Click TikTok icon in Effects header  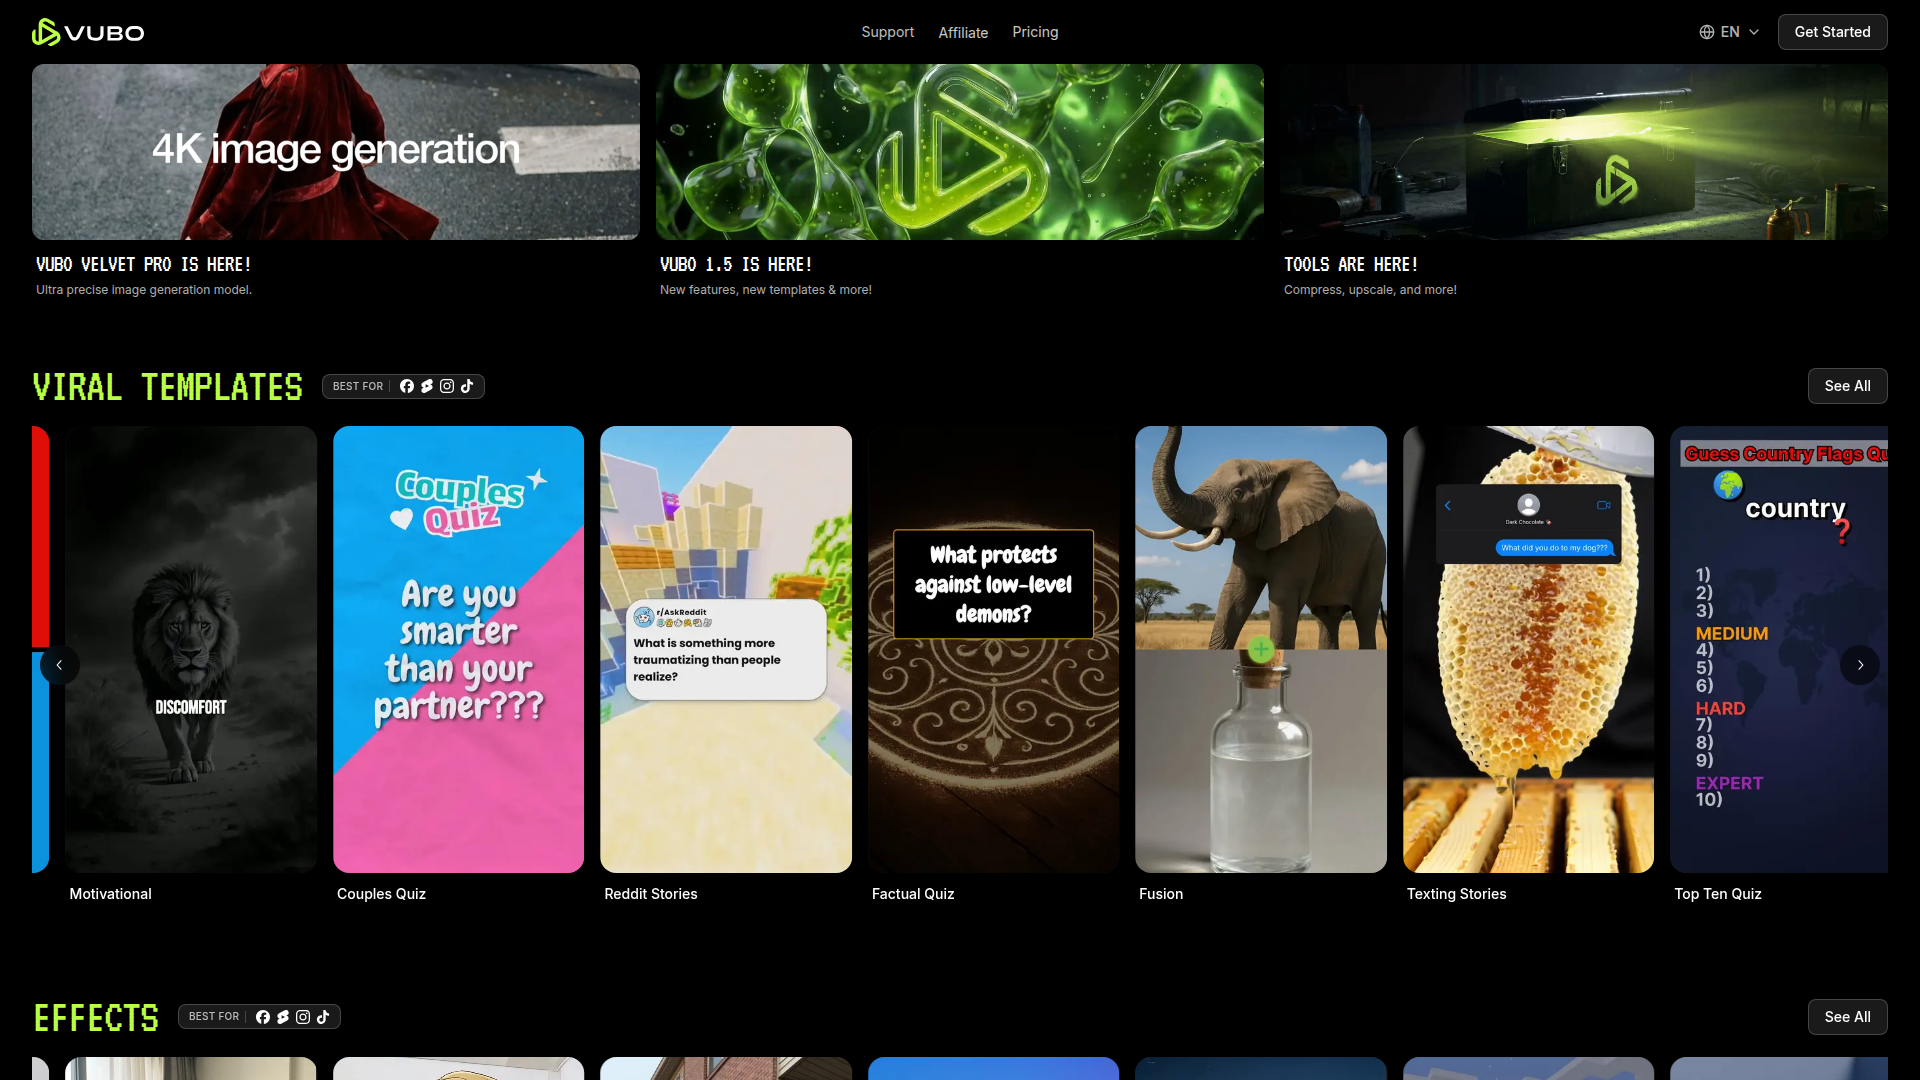[x=323, y=1017]
